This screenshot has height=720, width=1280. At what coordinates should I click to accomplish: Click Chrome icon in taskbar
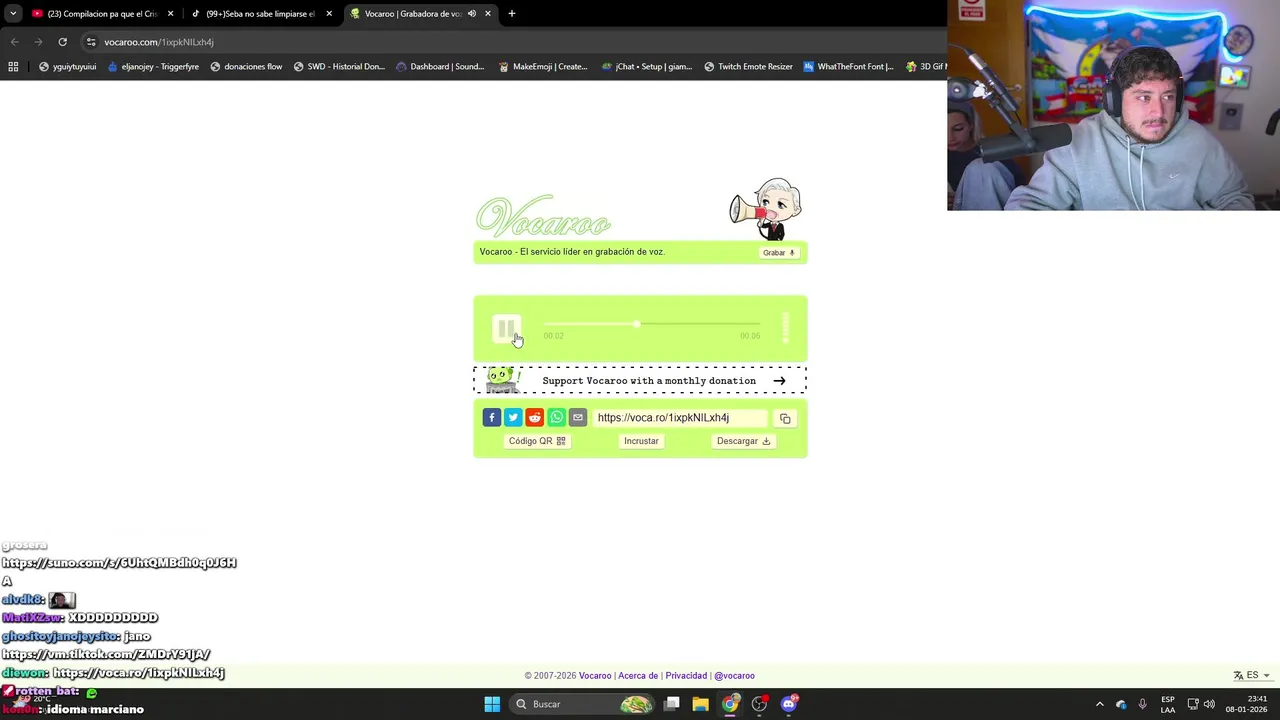[730, 704]
